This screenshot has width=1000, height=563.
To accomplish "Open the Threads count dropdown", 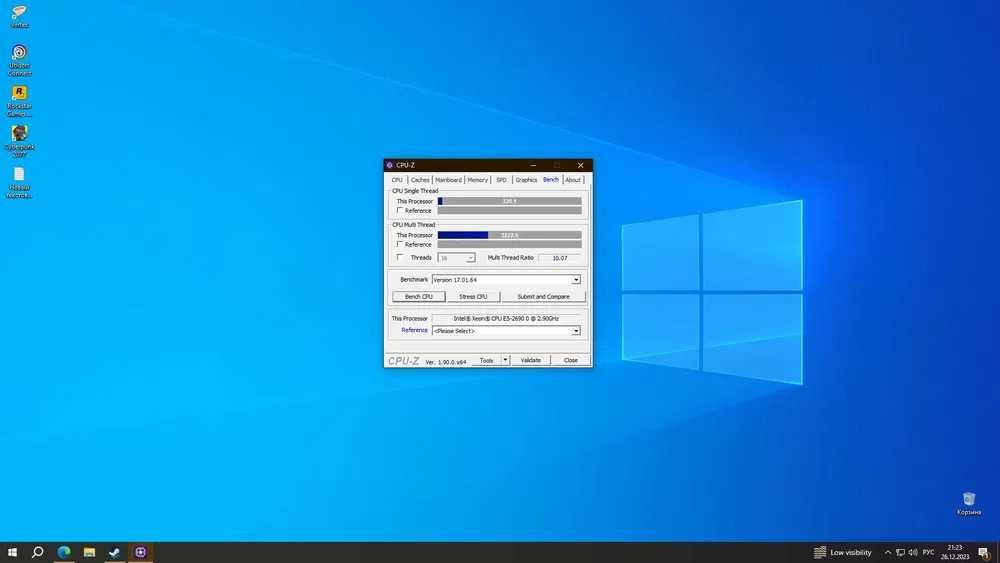I will pyautogui.click(x=456, y=258).
